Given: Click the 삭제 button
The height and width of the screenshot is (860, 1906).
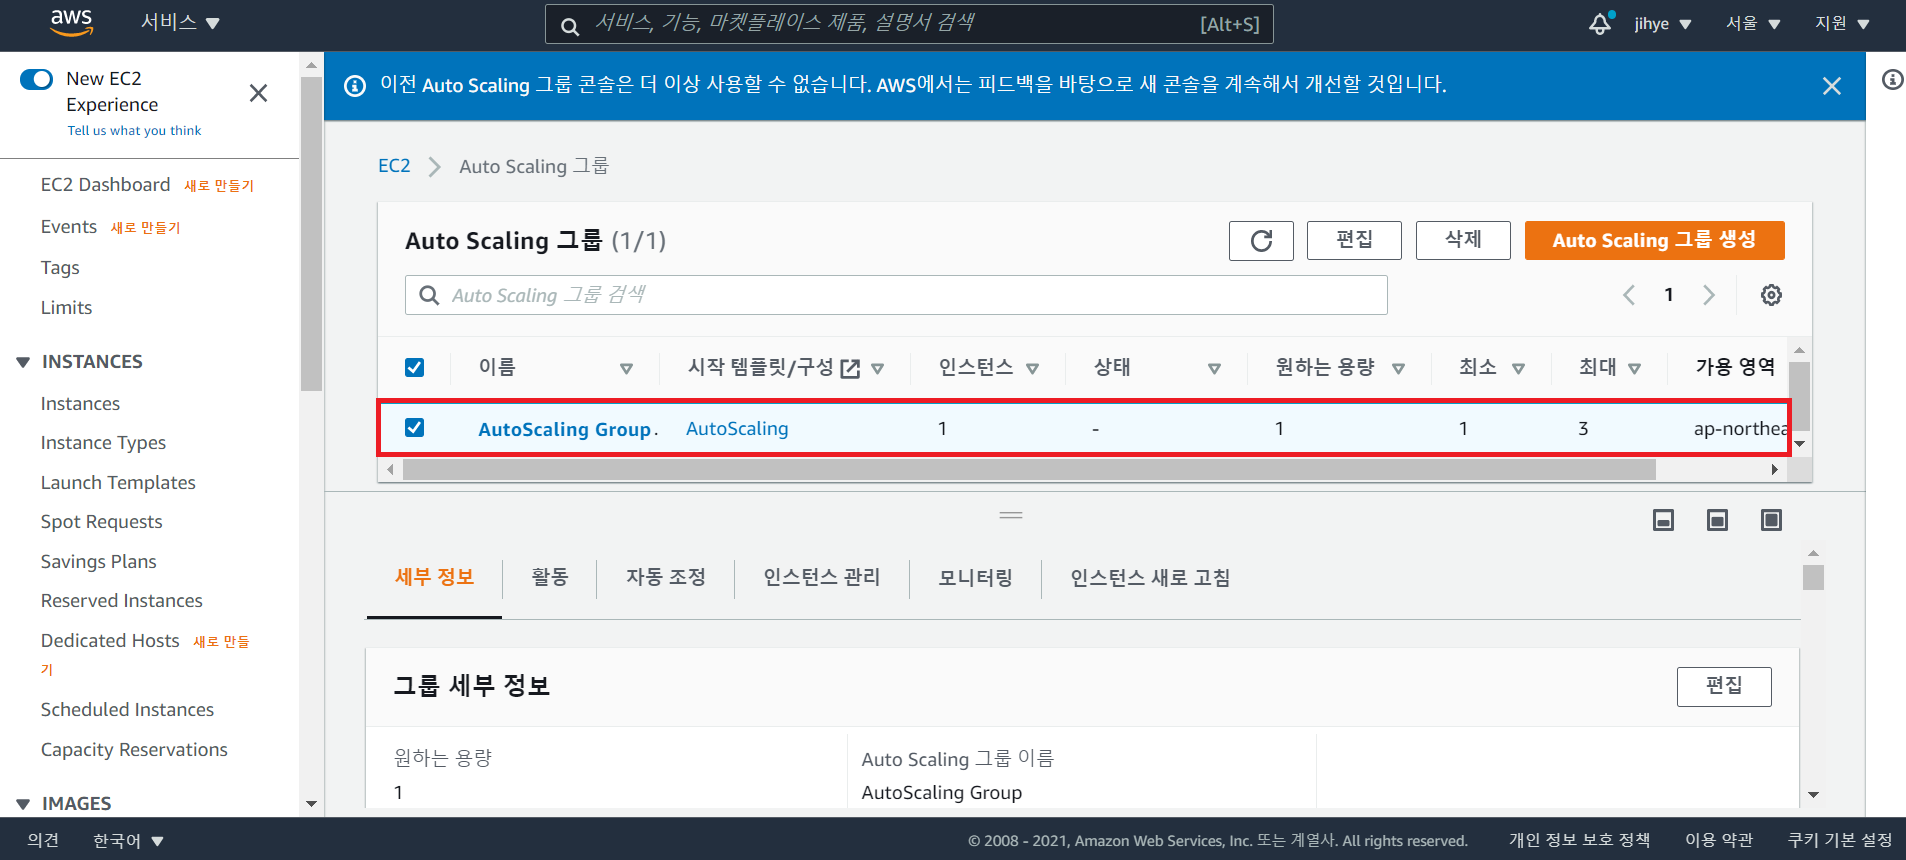Looking at the screenshot, I should click(1463, 240).
